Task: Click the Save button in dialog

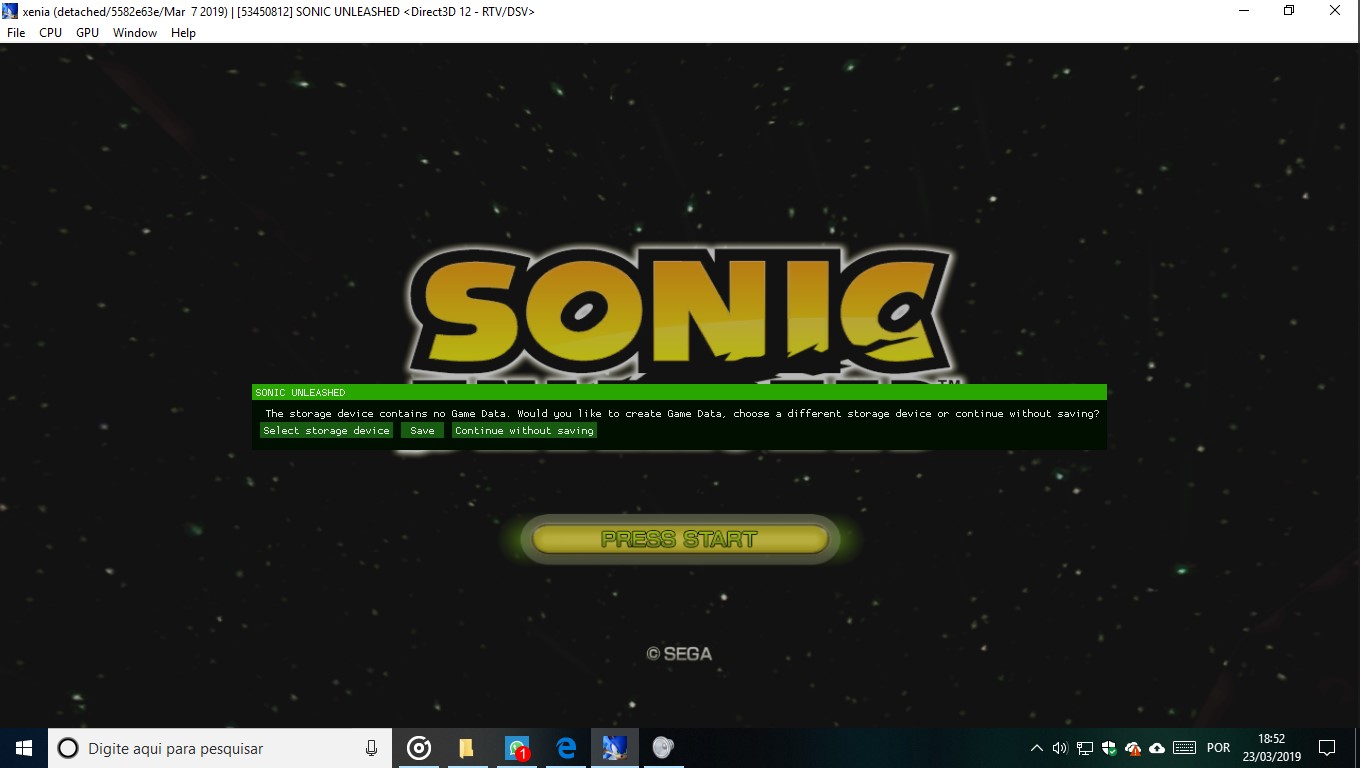Action: coord(422,431)
